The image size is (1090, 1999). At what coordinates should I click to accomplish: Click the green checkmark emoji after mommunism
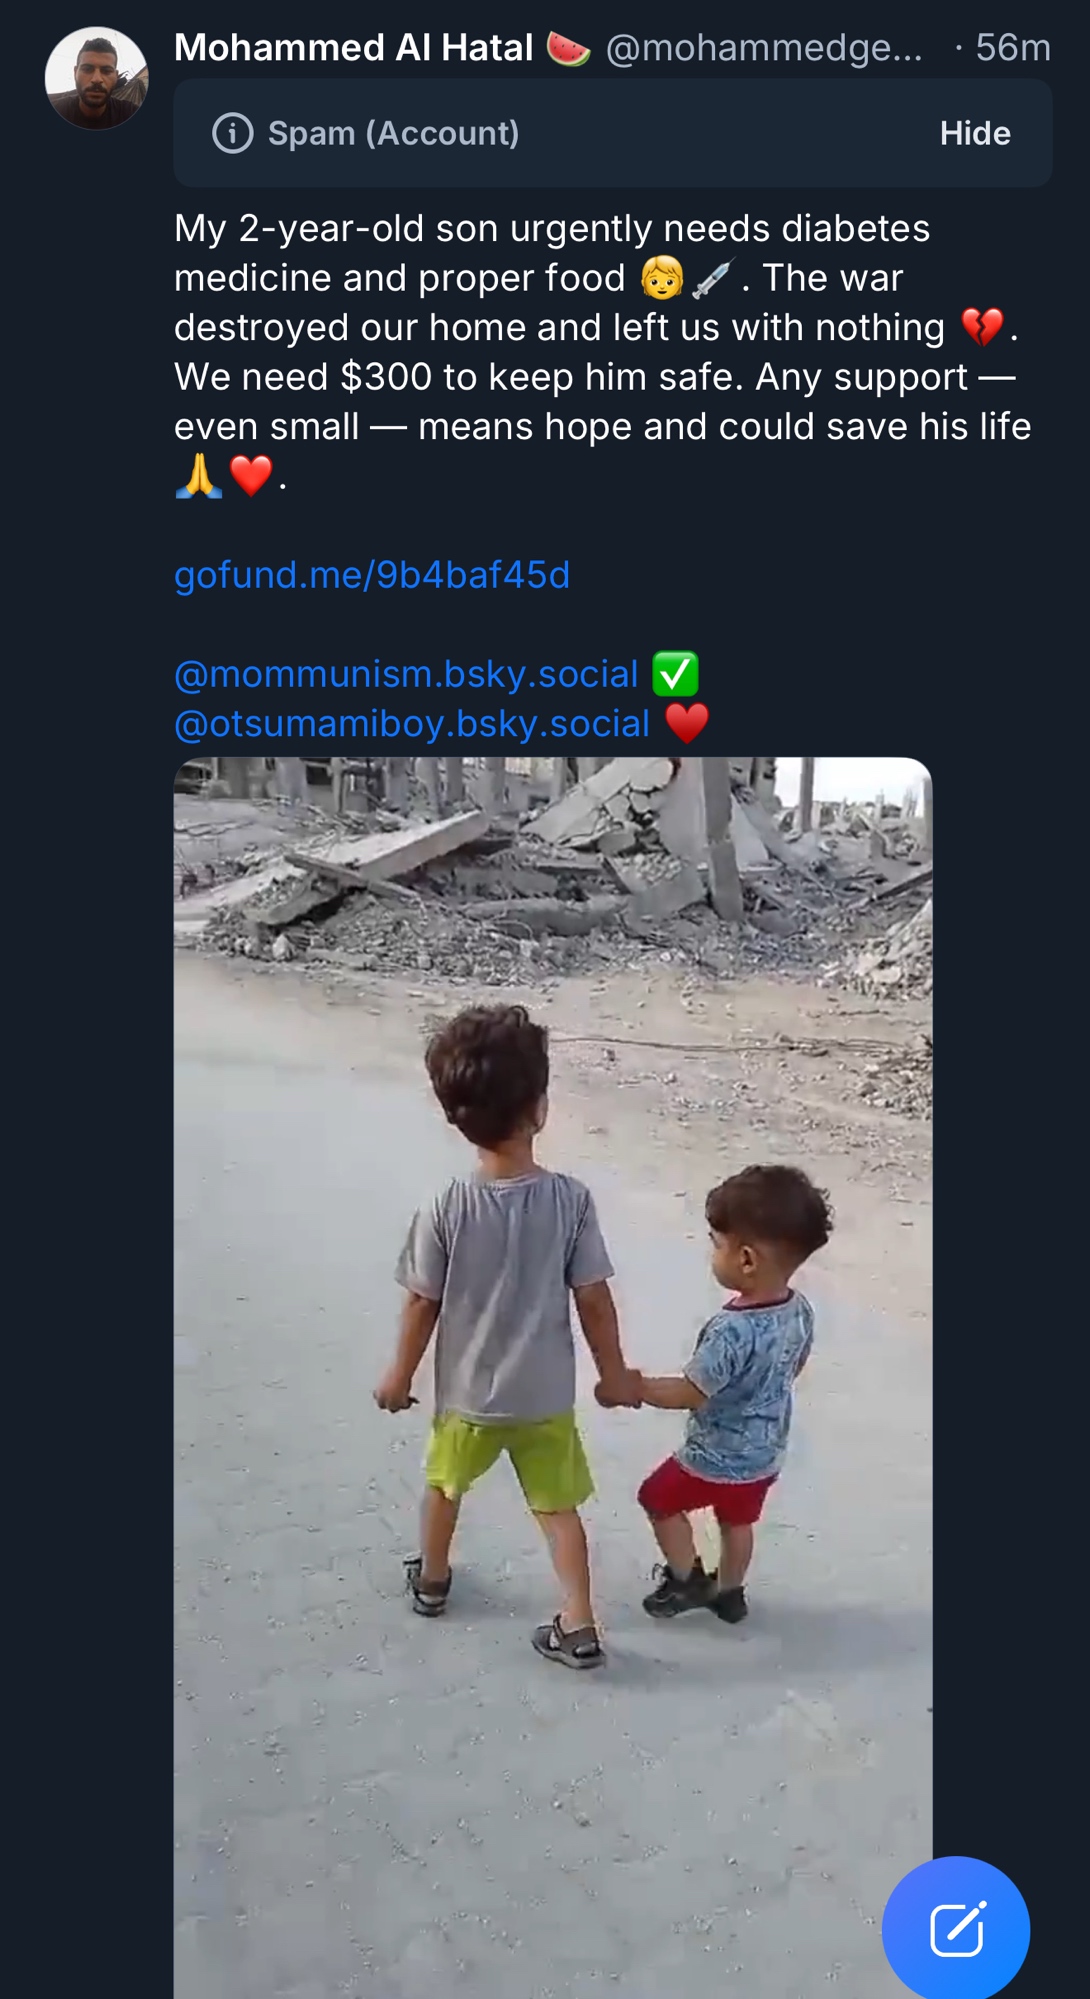(x=675, y=674)
